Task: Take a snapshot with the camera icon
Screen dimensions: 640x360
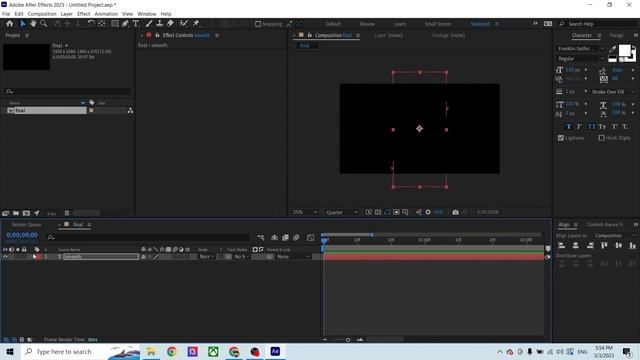Action: [456, 212]
